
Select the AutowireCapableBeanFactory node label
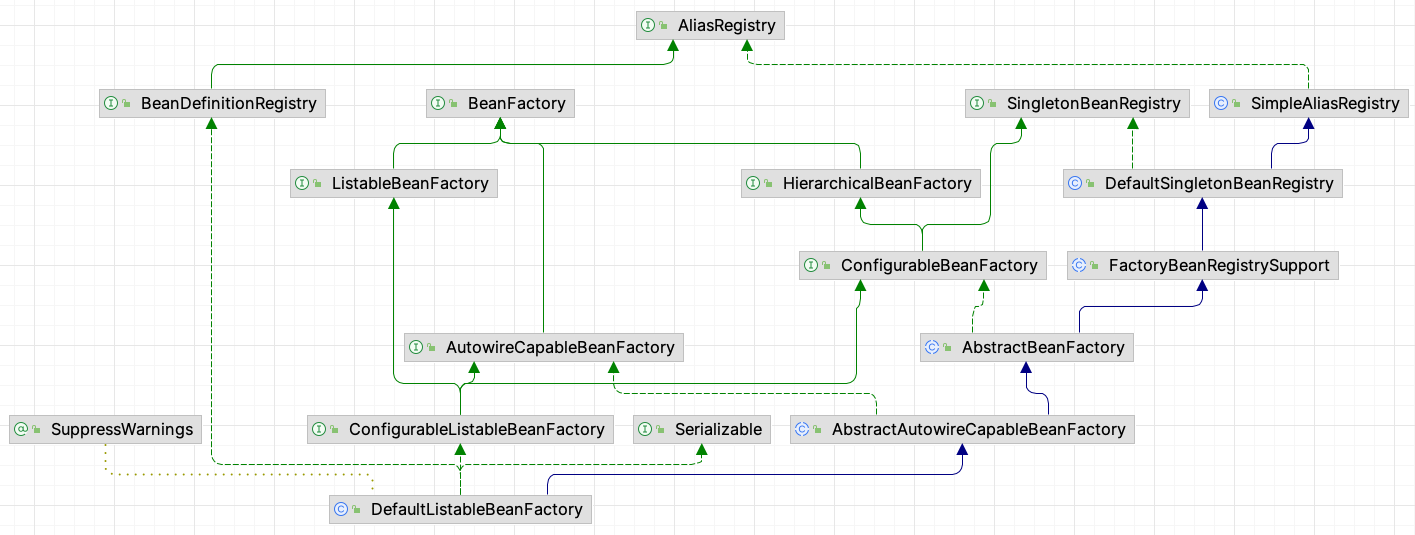click(x=559, y=348)
